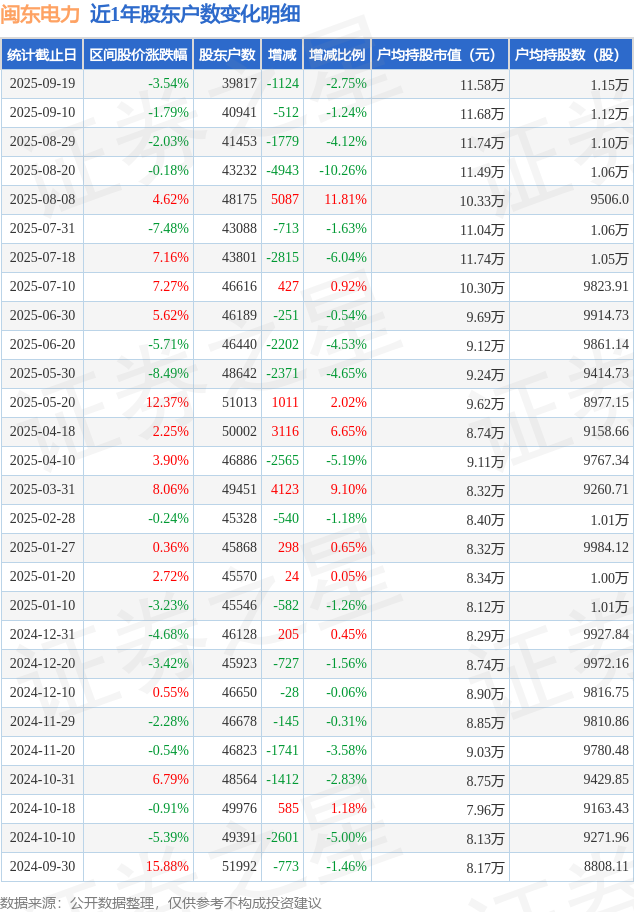Click the 2024-09-30 date cell
634x912 pixels.
[42, 867]
